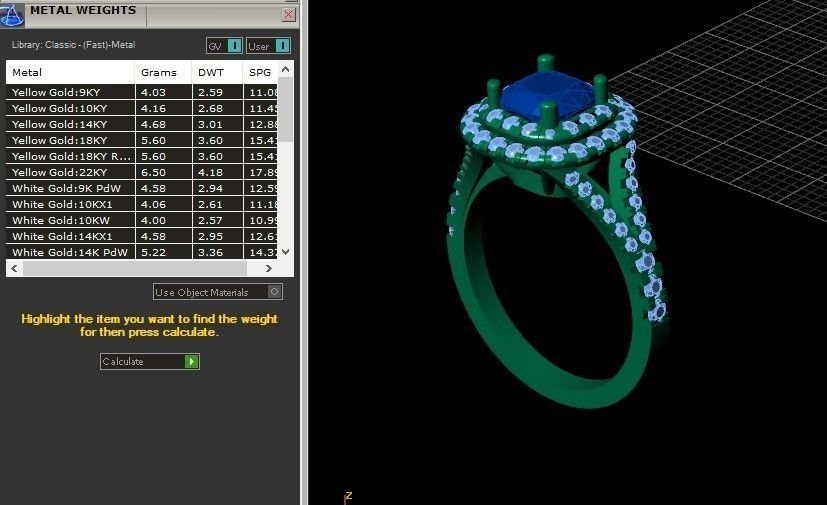Sort table by Metal column header

[70, 72]
